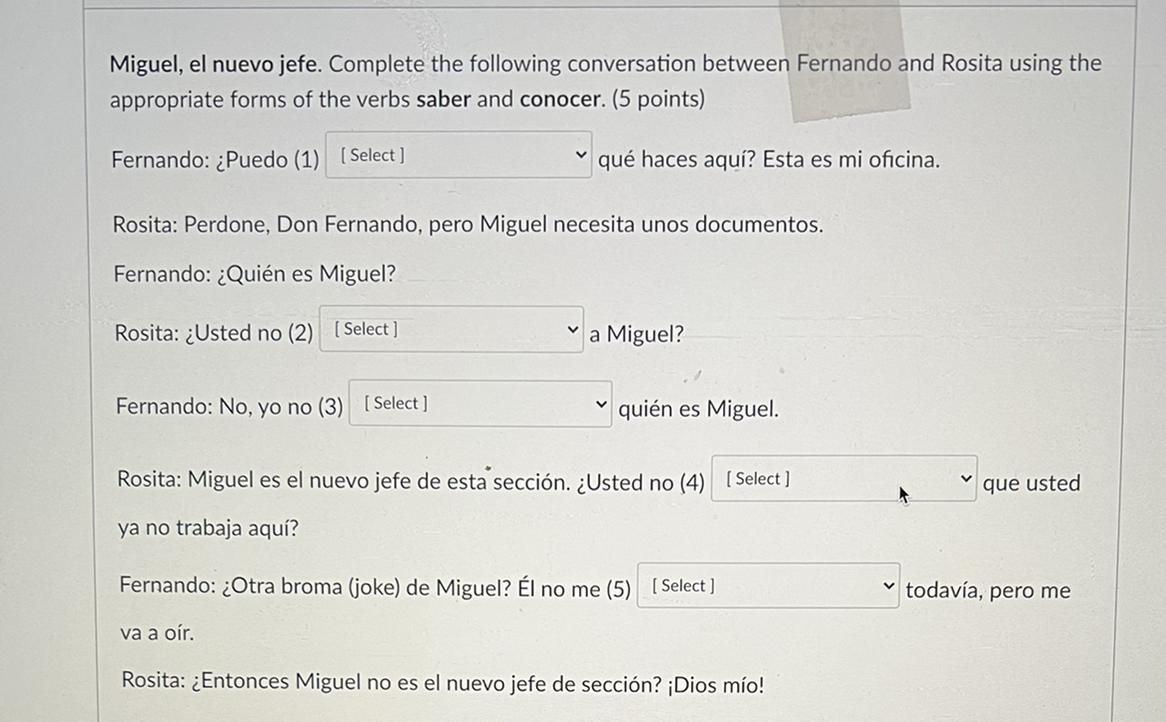Click Rosita's line 'Perdone, Don Fernando'

pos(468,225)
